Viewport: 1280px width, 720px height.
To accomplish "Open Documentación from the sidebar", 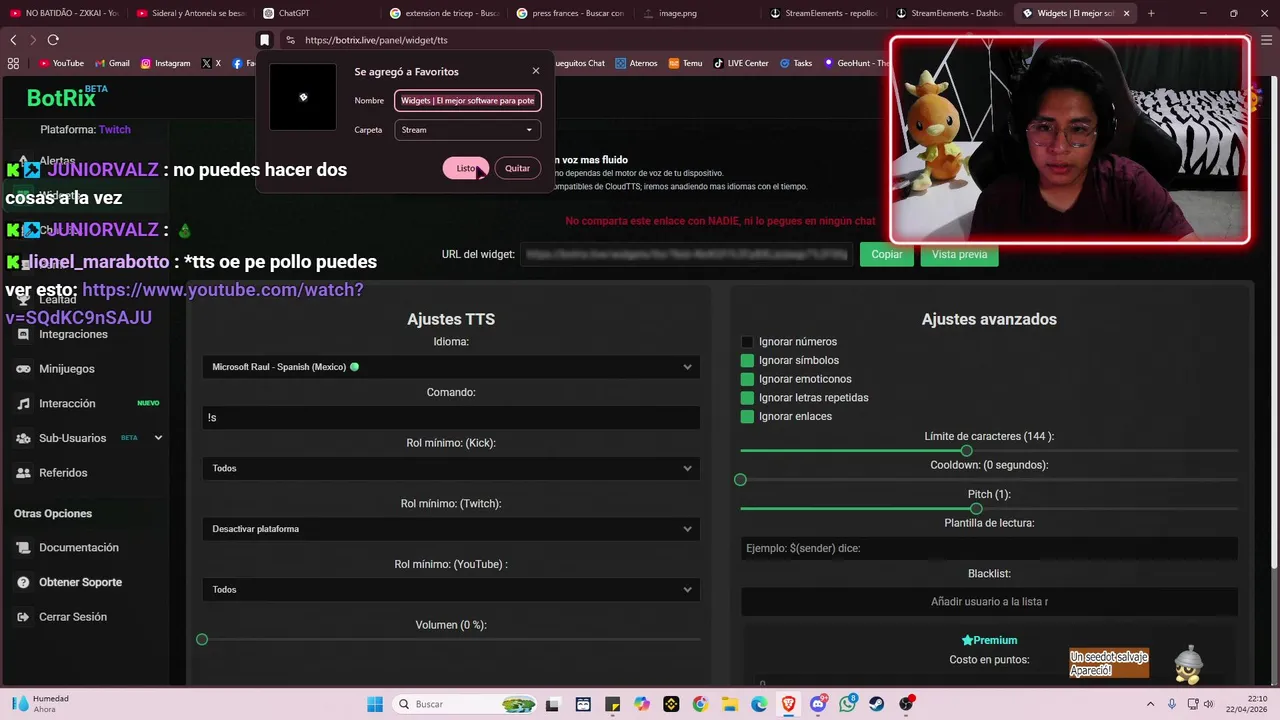I will pos(78,548).
